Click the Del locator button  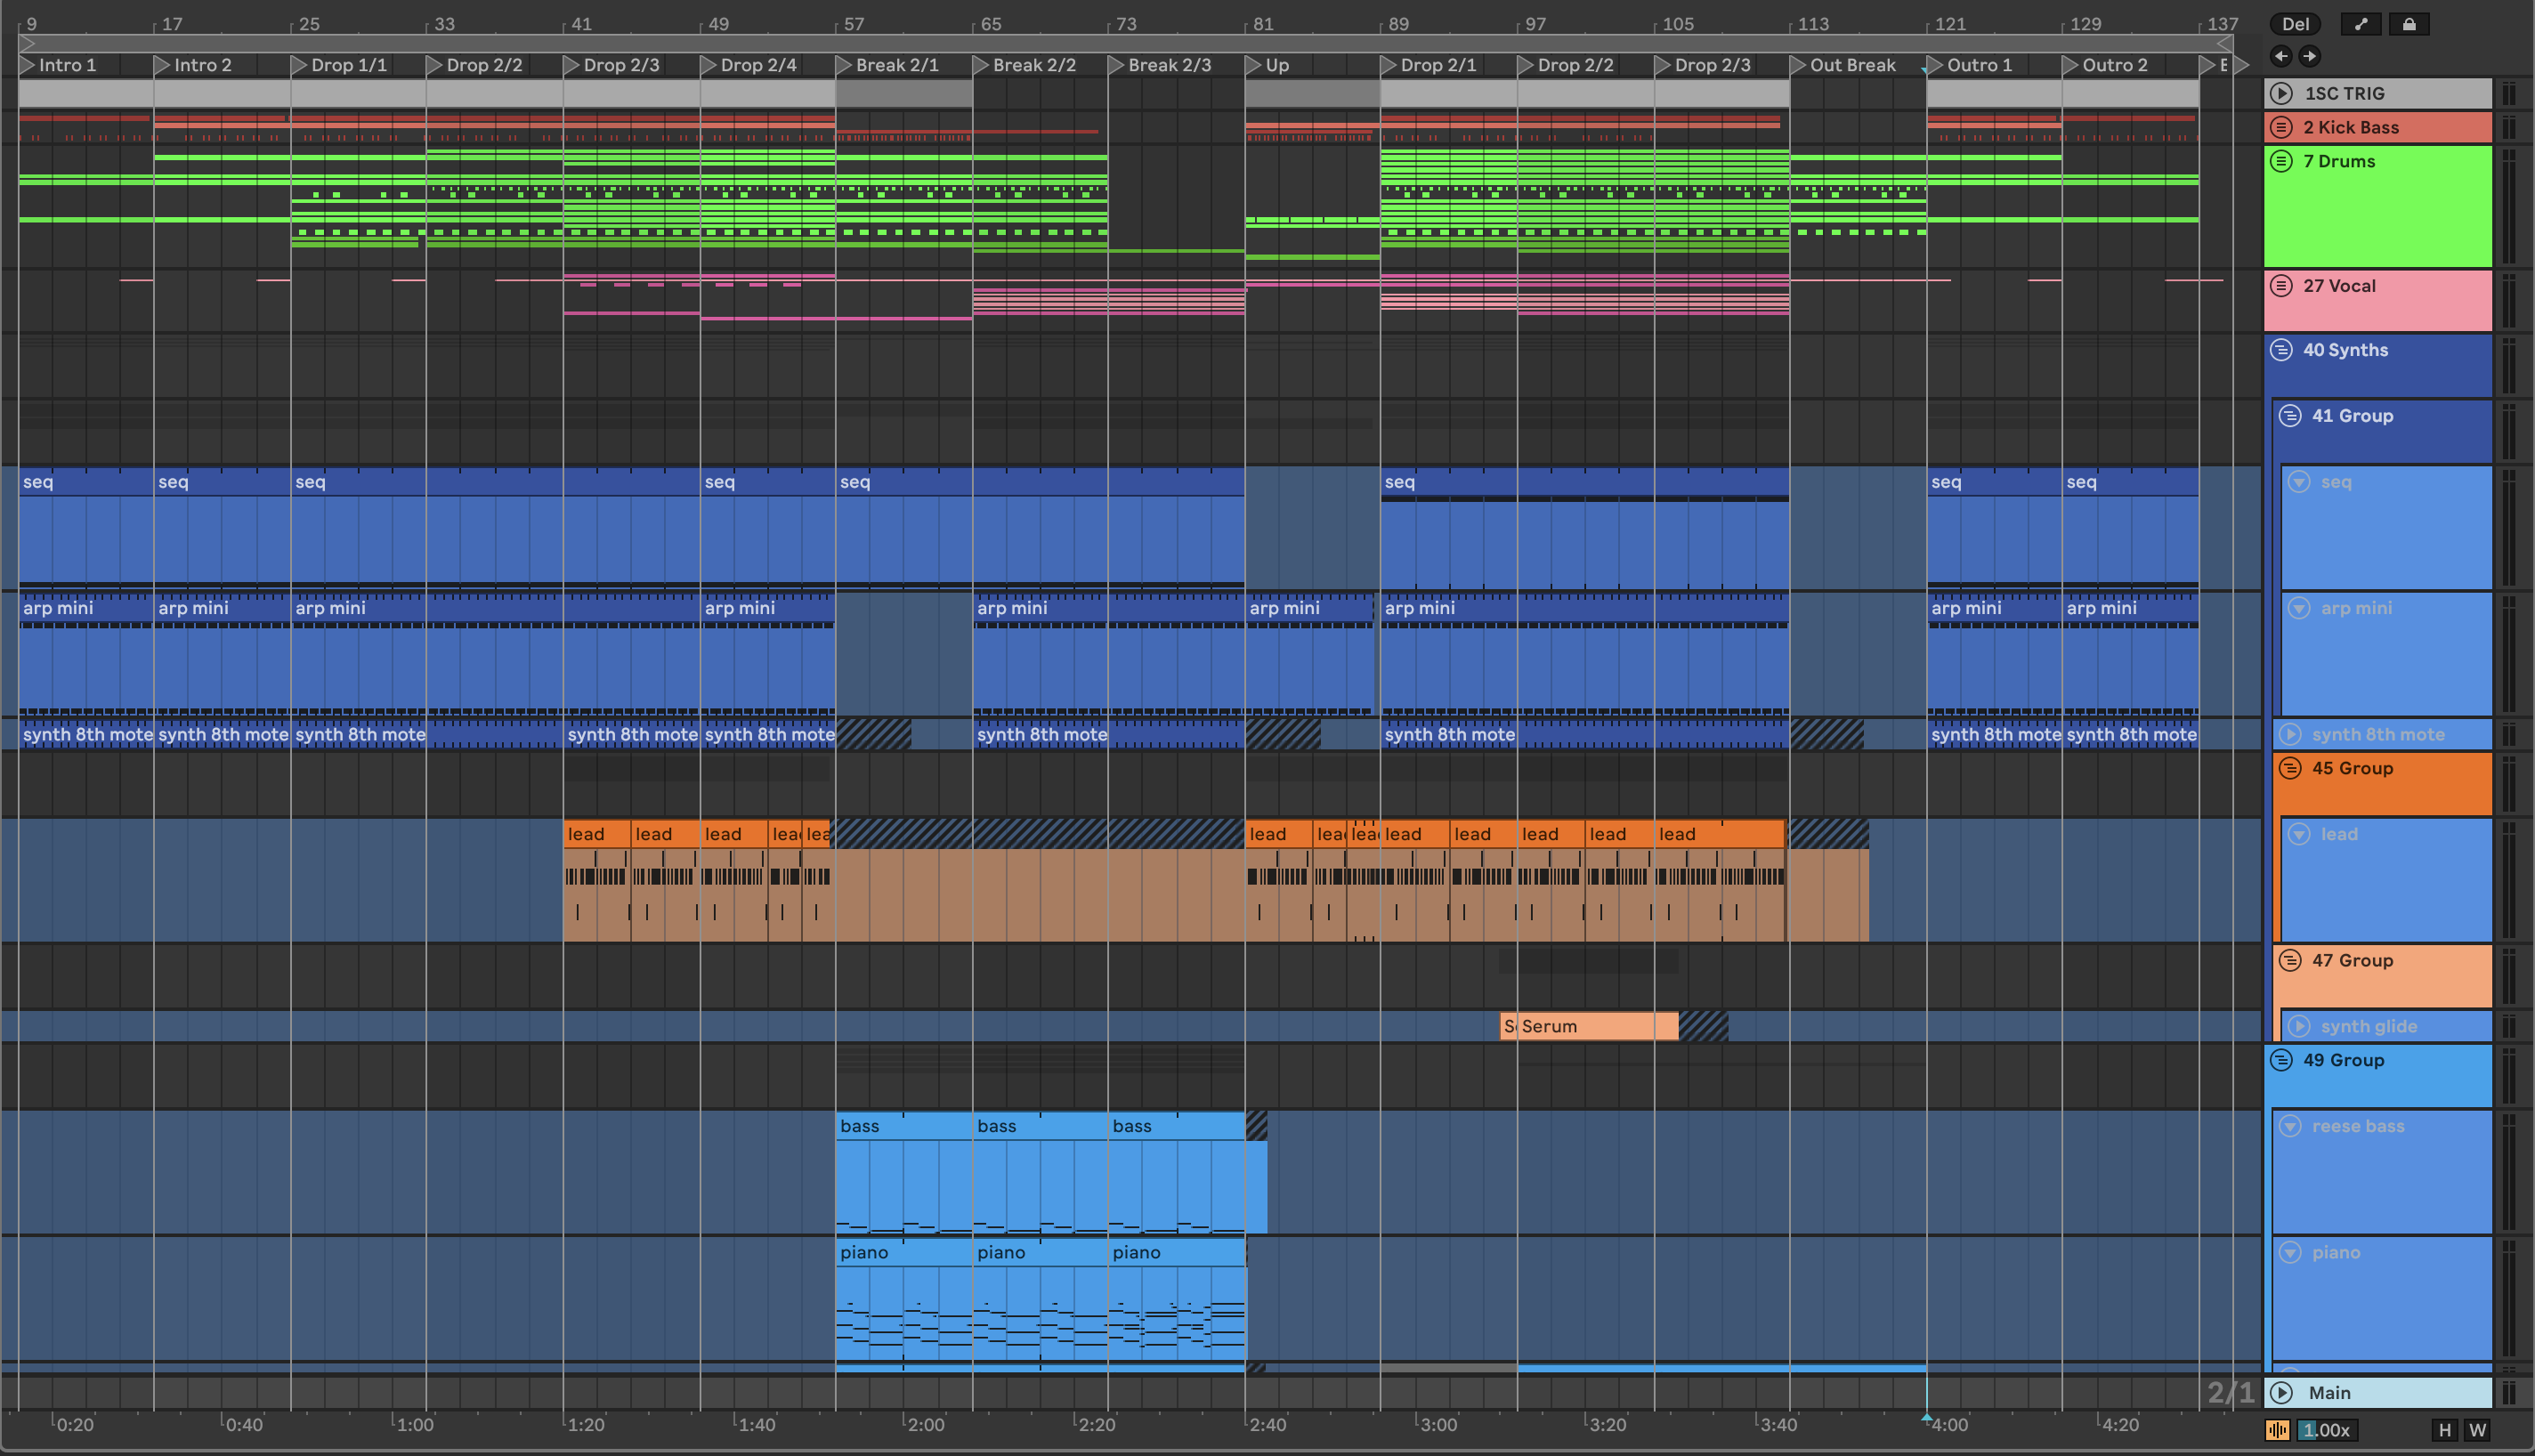2295,24
